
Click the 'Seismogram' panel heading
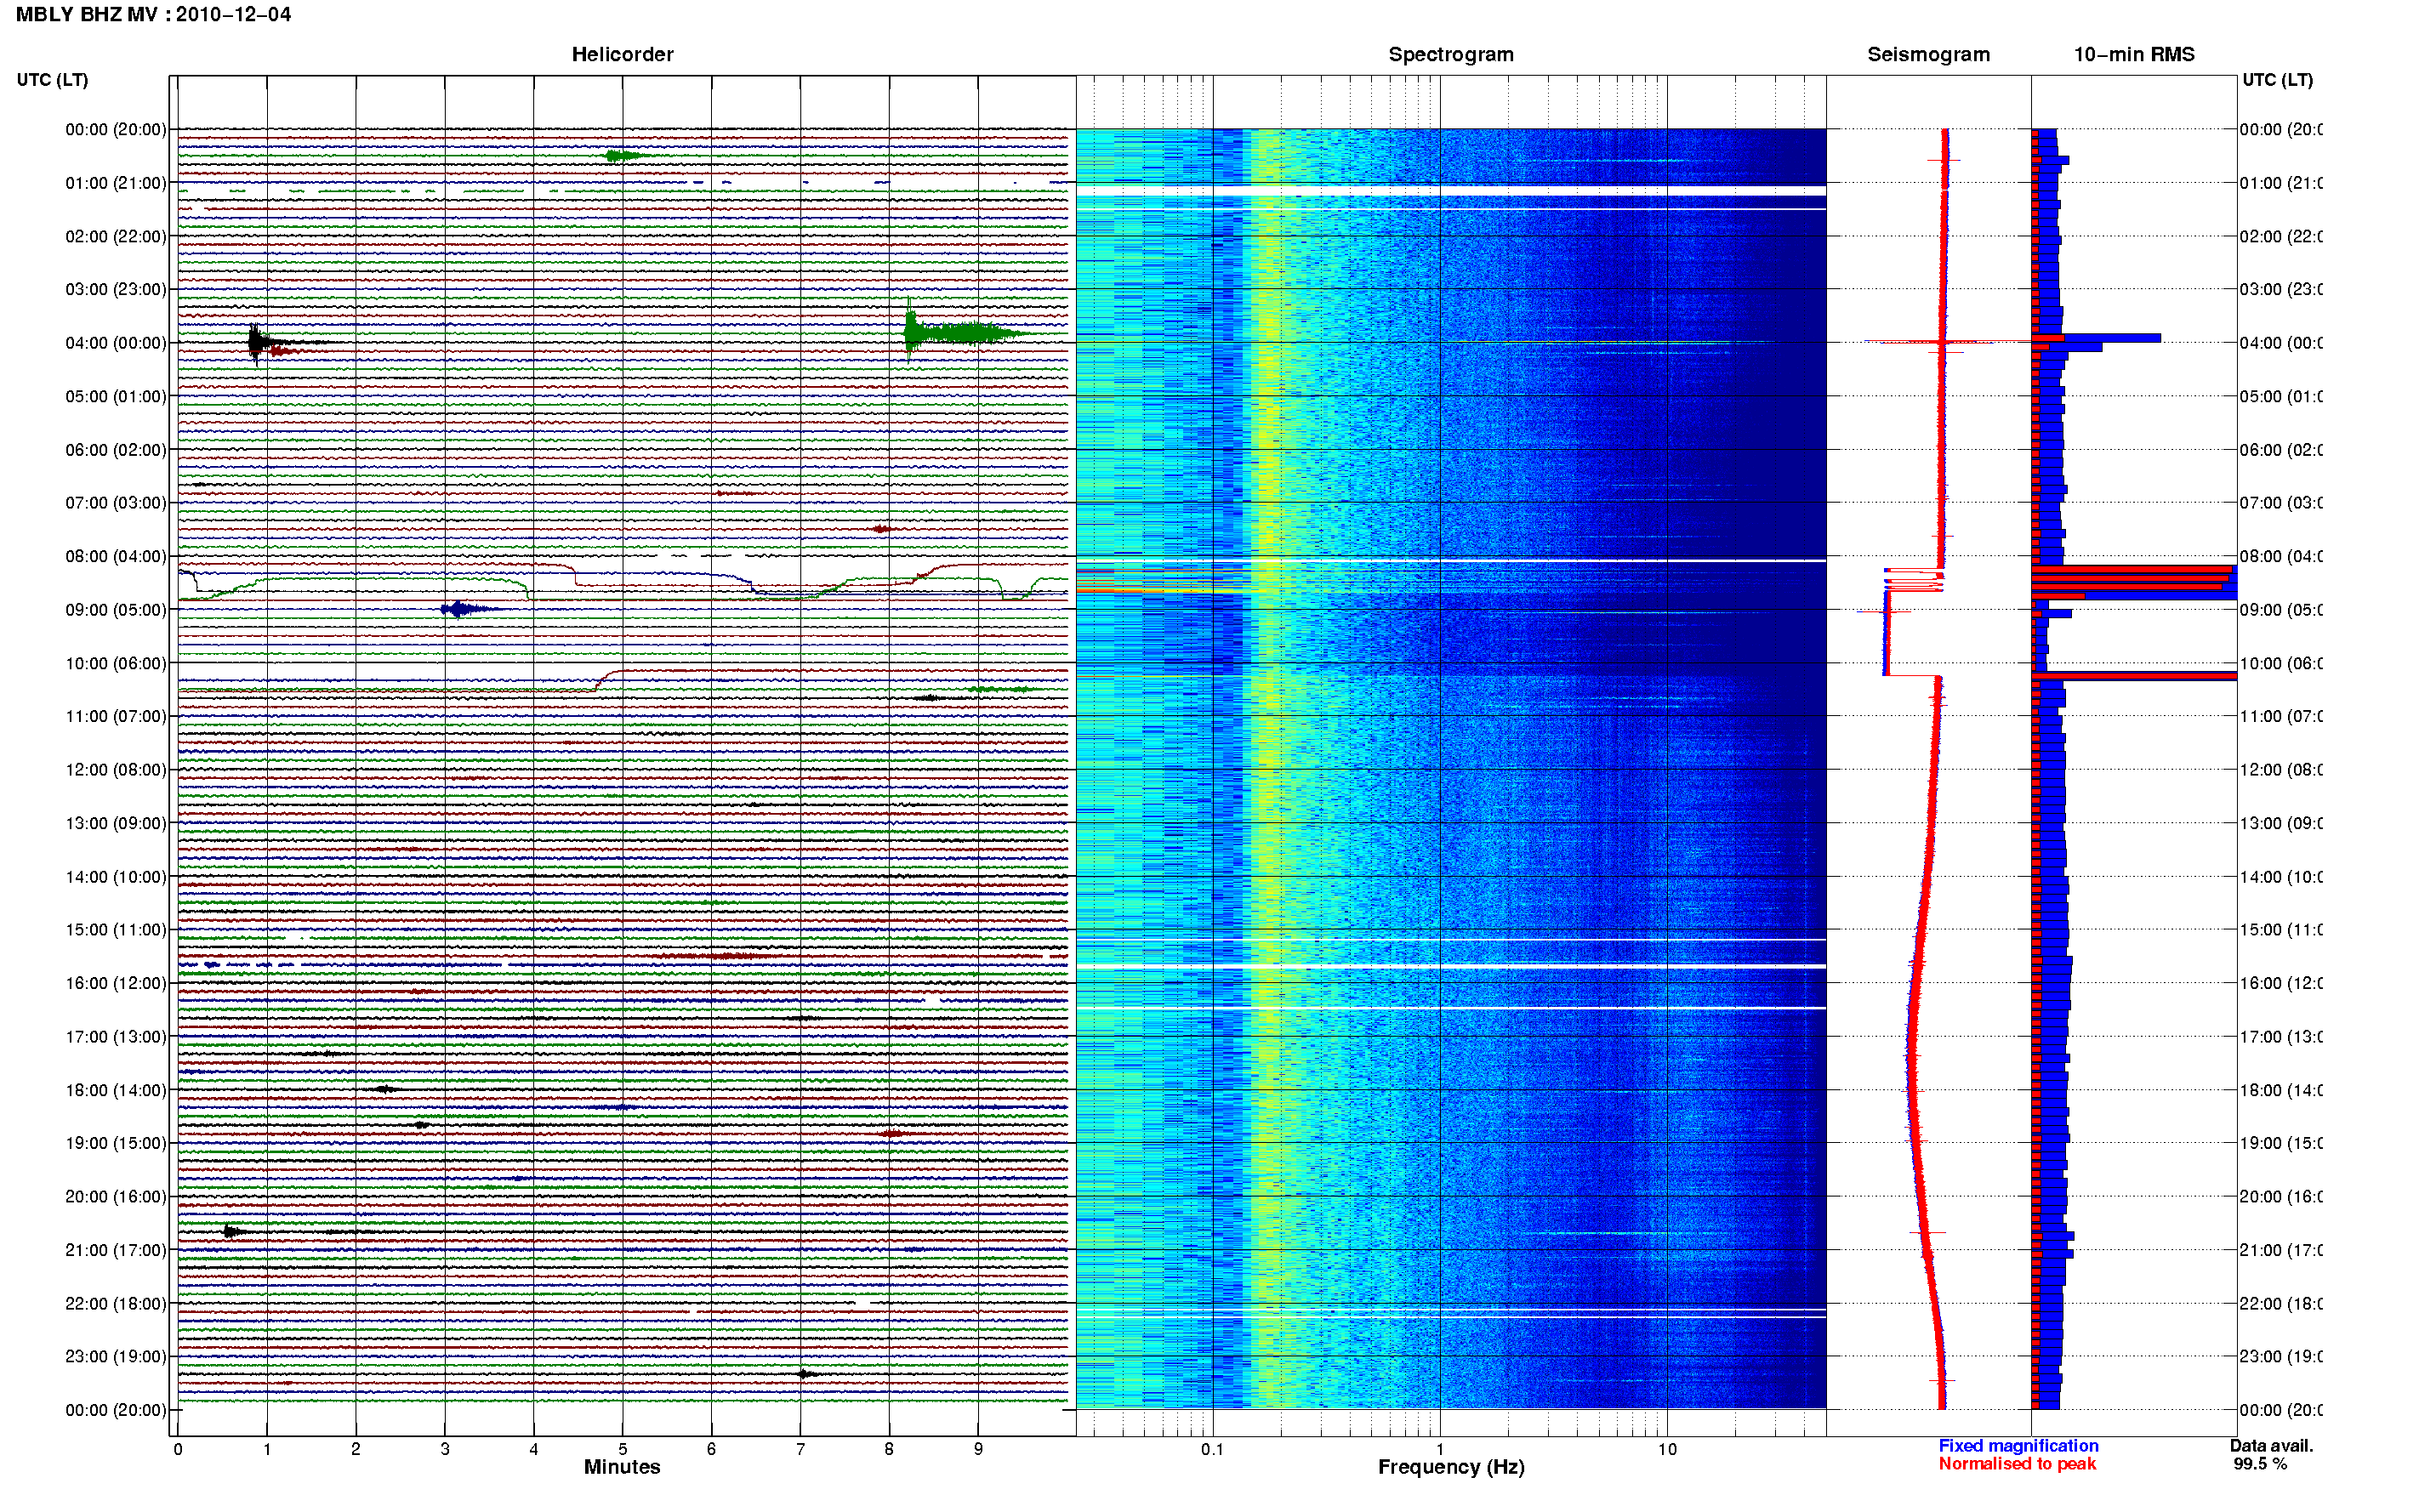tap(1928, 55)
